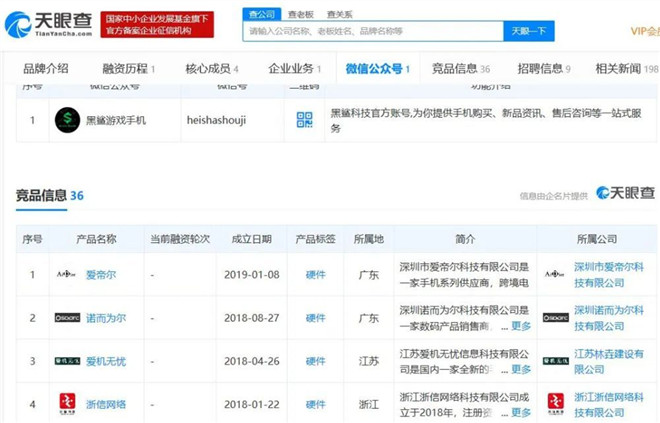Screen dimensions: 660x423
Task: Click the 天眼一下 search button
Action: [x=529, y=31]
